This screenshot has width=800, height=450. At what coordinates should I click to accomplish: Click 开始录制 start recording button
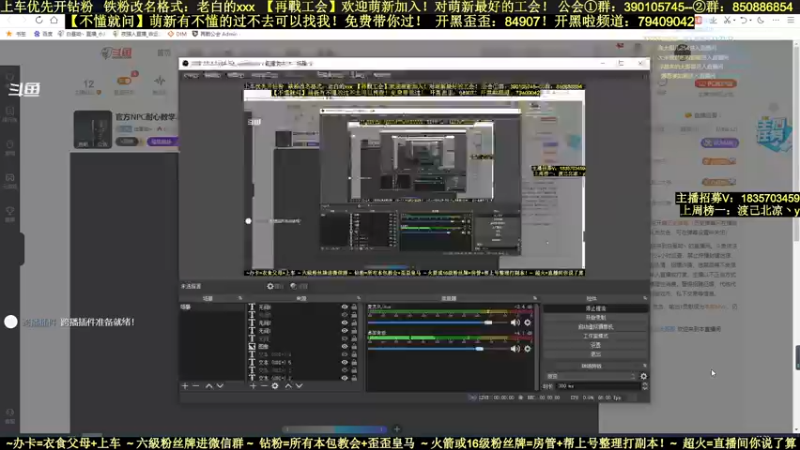pyautogui.click(x=595, y=317)
